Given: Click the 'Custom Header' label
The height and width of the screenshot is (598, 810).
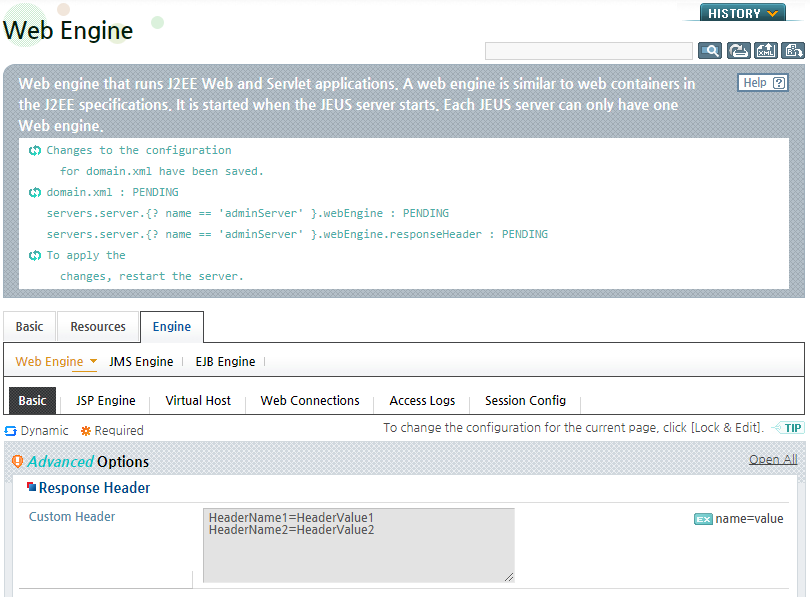Looking at the screenshot, I should click(x=72, y=516).
